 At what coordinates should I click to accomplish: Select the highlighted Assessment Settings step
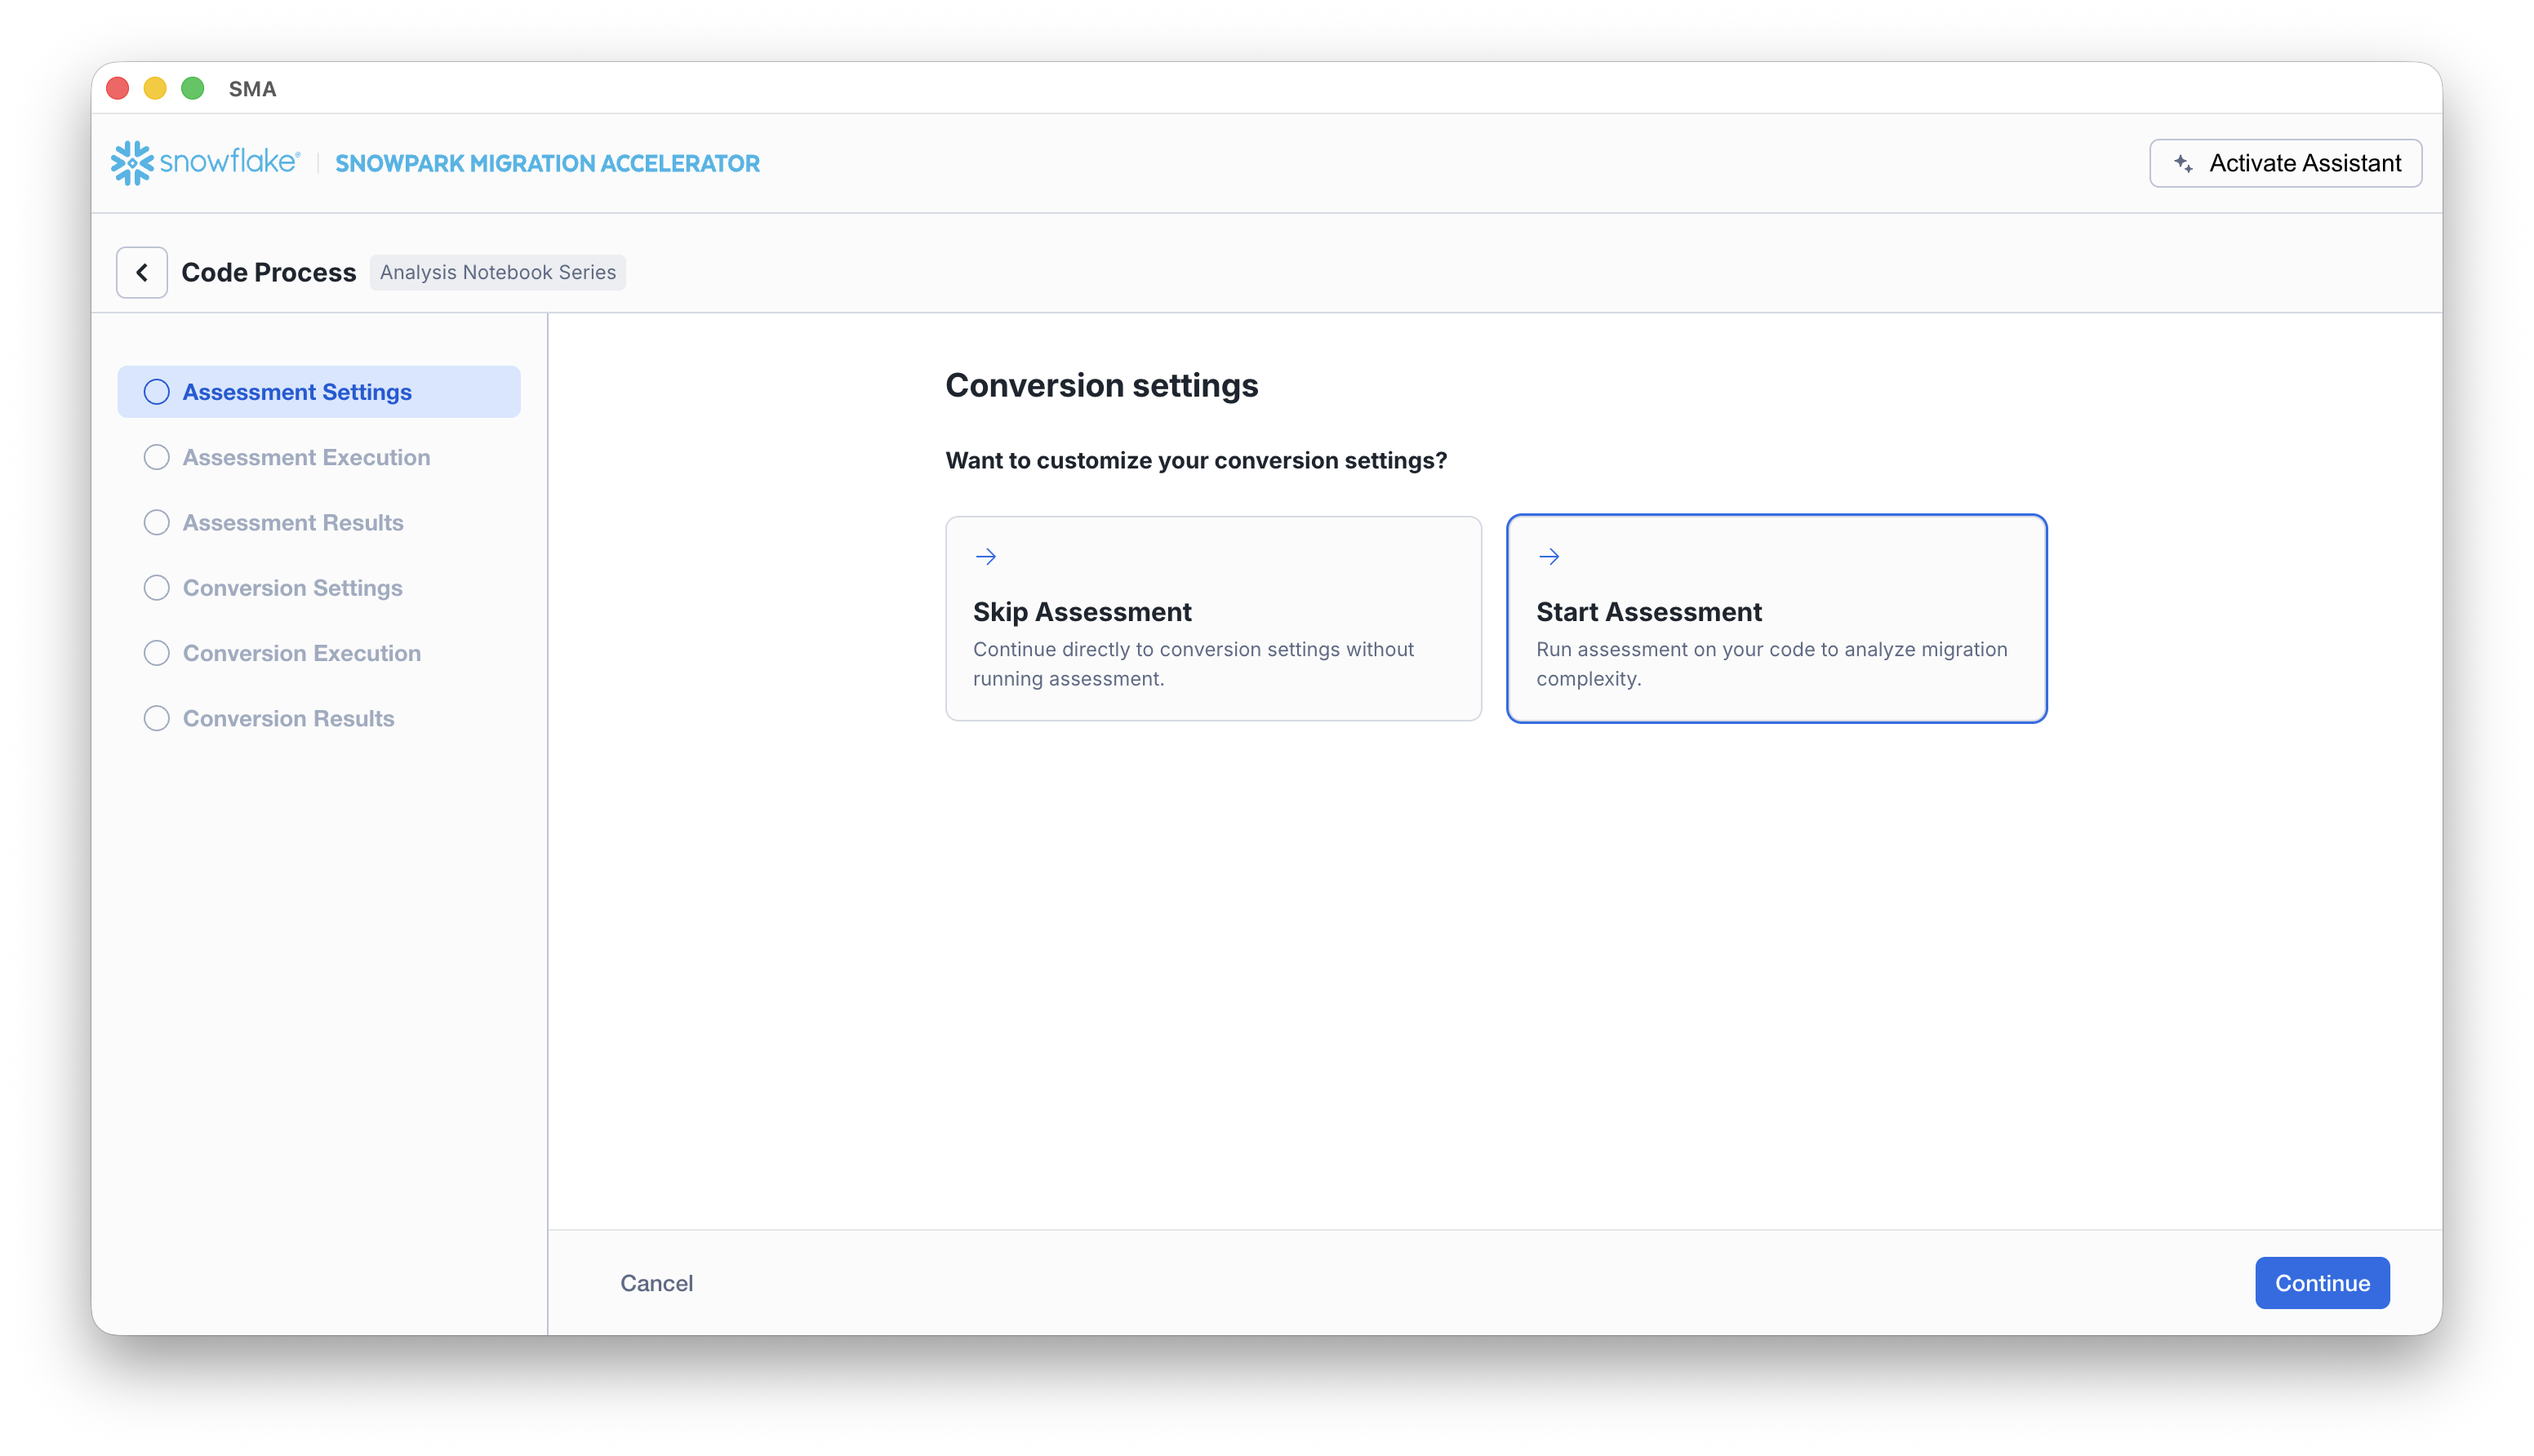point(318,391)
